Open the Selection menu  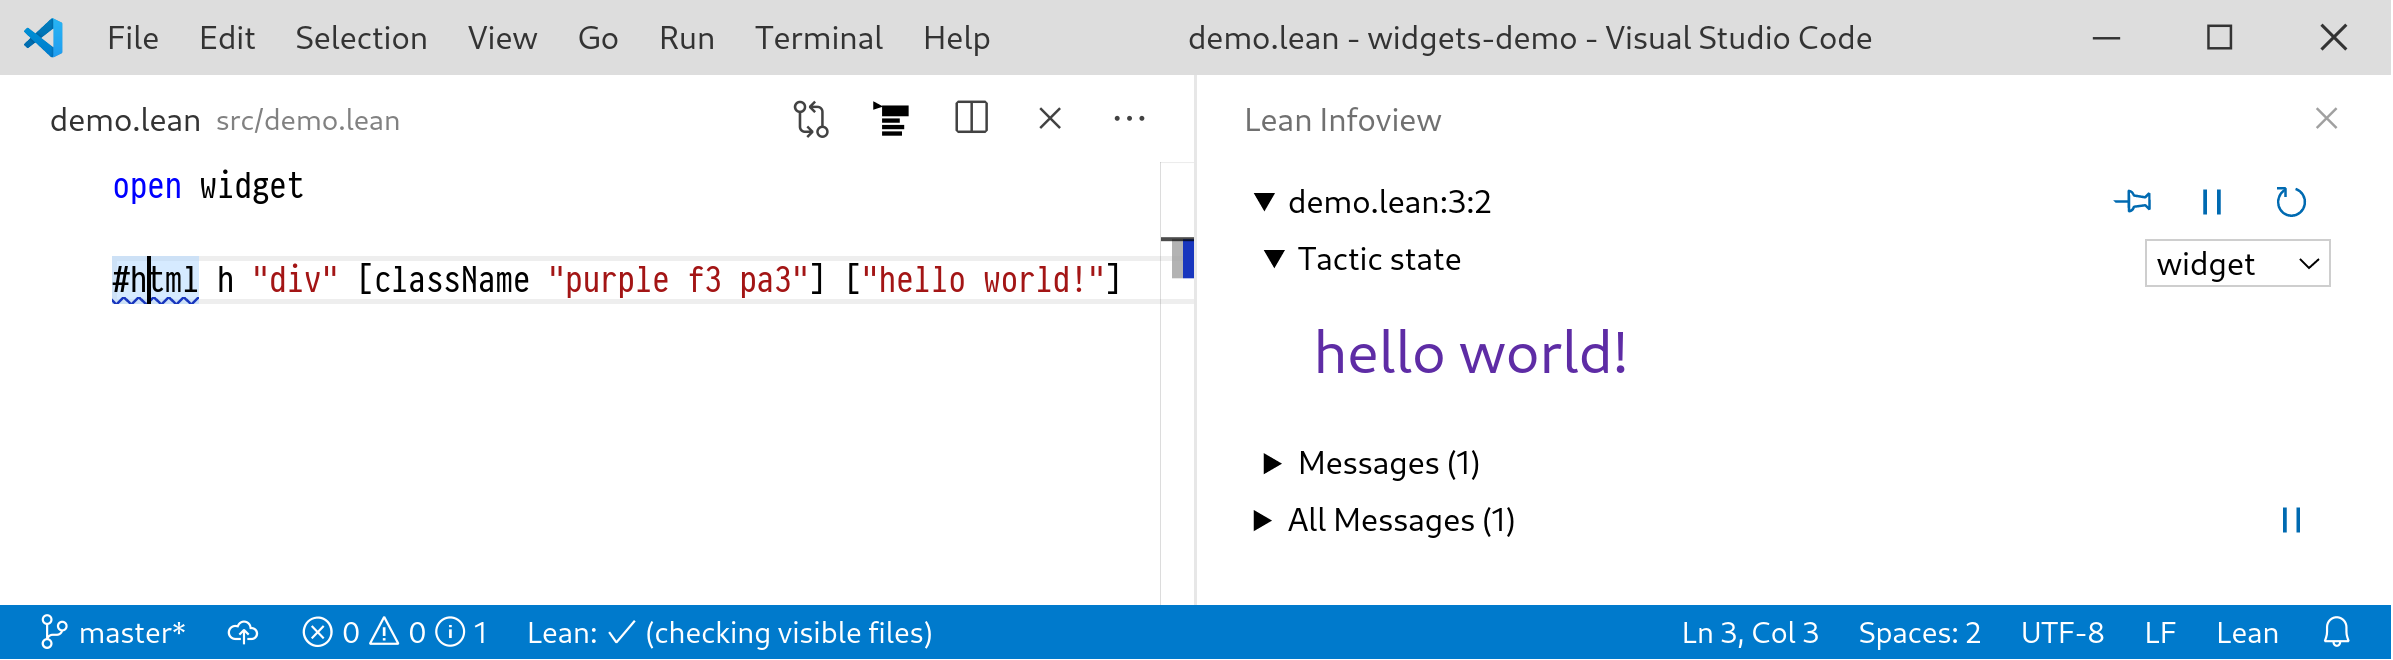[x=361, y=38]
